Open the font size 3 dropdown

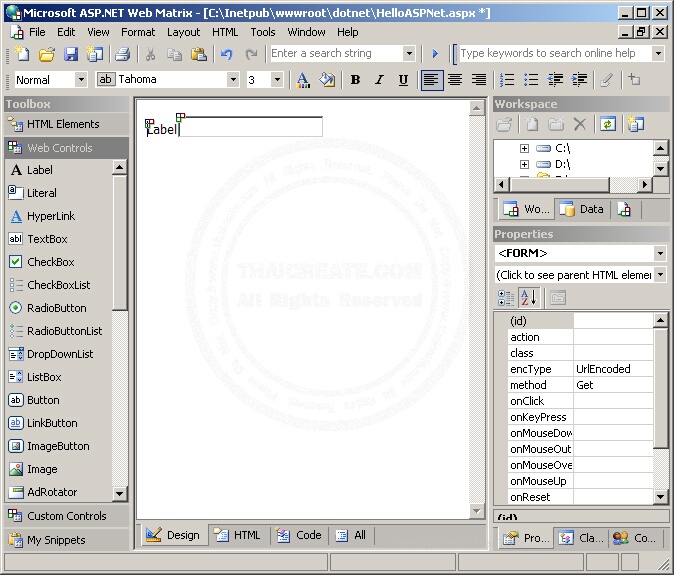pos(277,80)
